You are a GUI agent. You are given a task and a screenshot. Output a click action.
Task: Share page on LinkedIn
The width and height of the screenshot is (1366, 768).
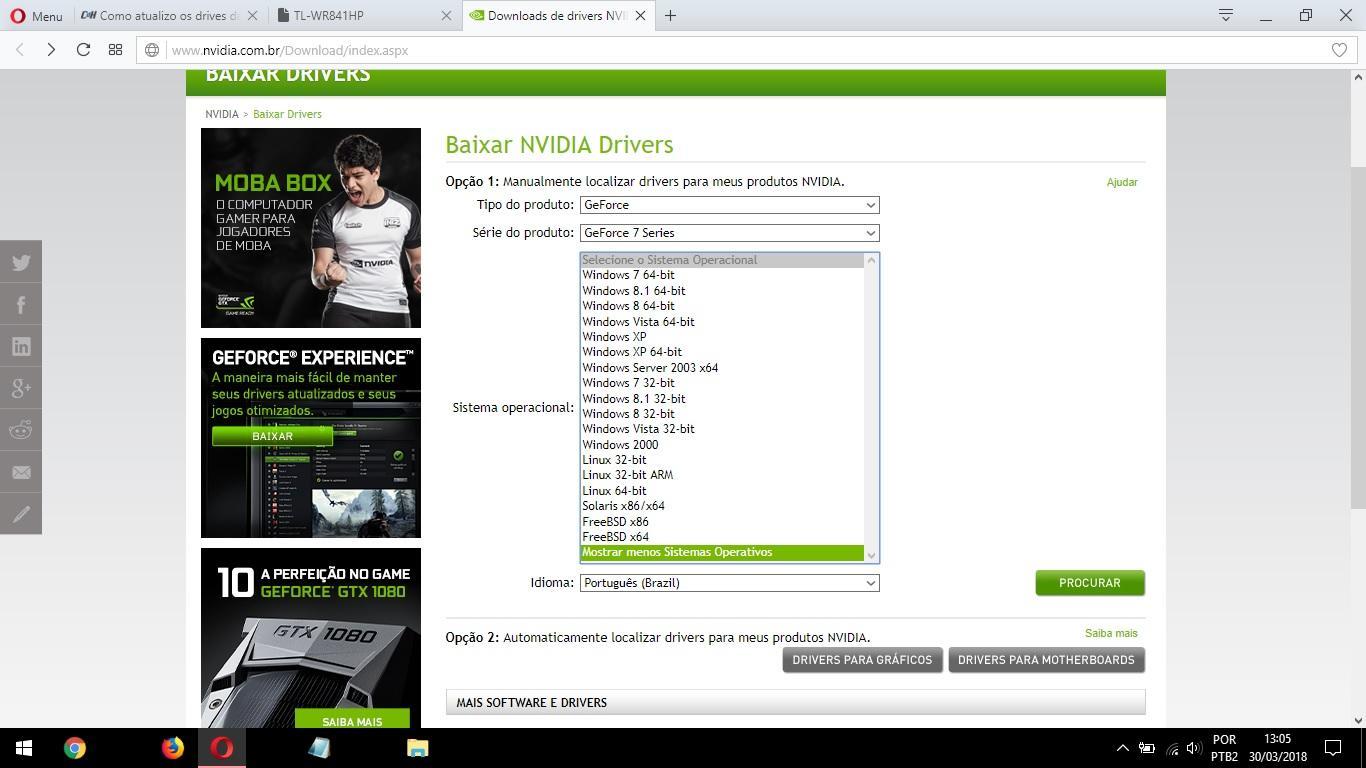point(21,346)
